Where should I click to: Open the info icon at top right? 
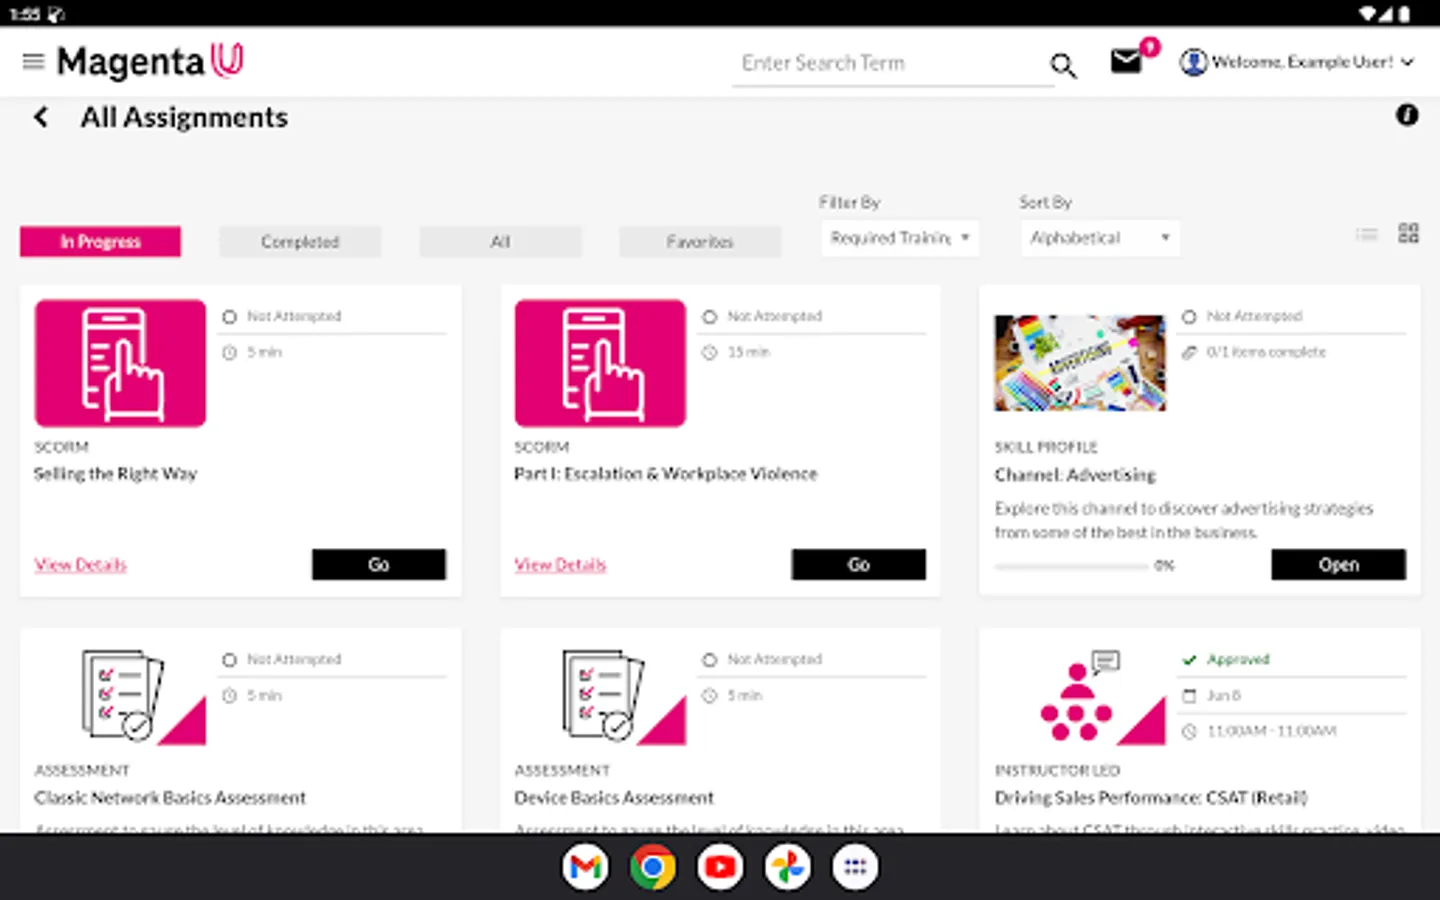pos(1407,115)
